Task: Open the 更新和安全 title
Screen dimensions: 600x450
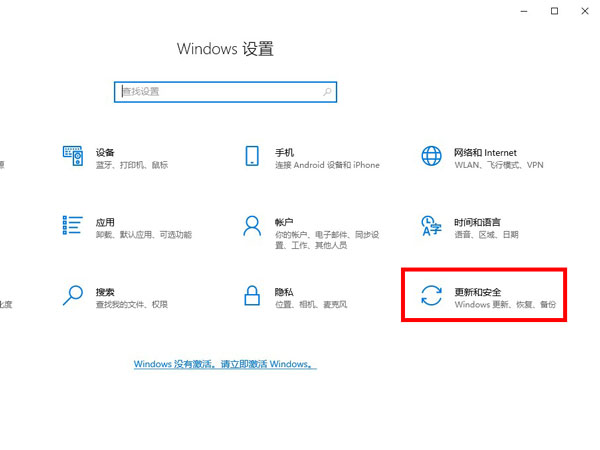Action: (478, 292)
